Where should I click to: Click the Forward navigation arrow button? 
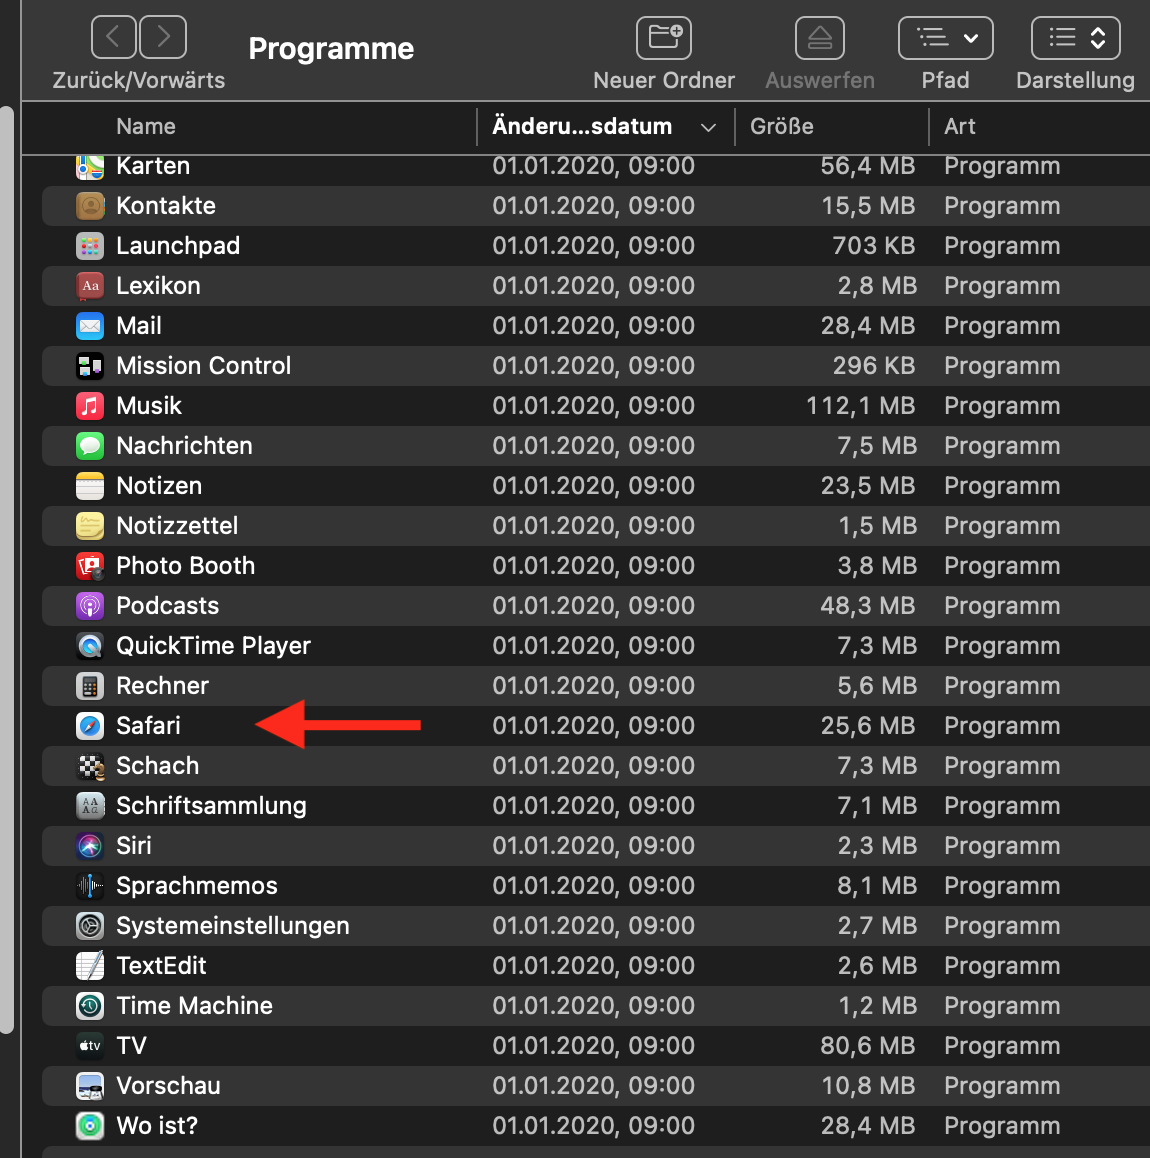(x=163, y=37)
